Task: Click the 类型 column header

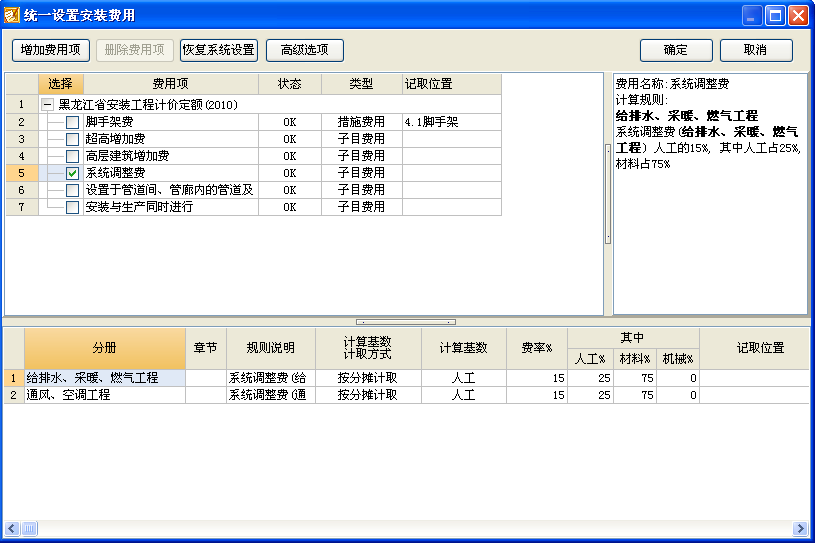Action: pos(361,84)
